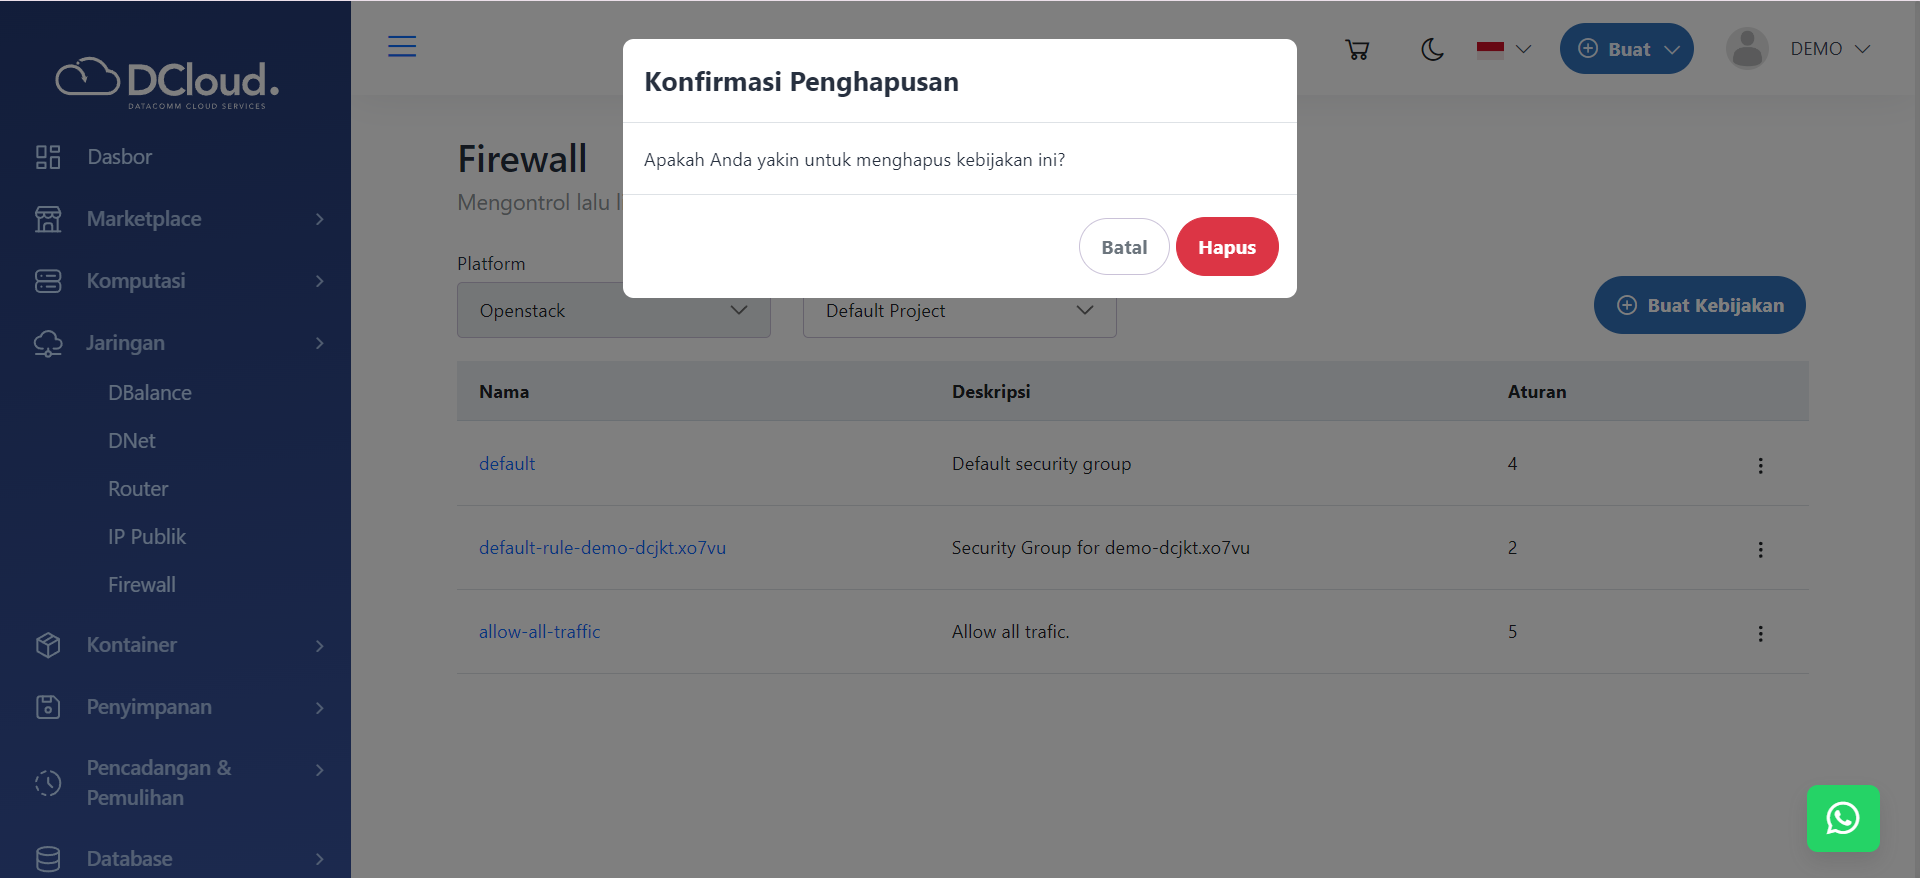Open the allow-all-traffic policy link
This screenshot has width=1920, height=878.
539,632
